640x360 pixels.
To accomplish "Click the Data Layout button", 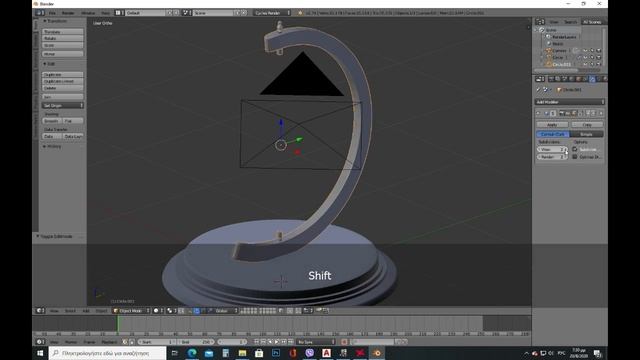I will click(x=73, y=136).
